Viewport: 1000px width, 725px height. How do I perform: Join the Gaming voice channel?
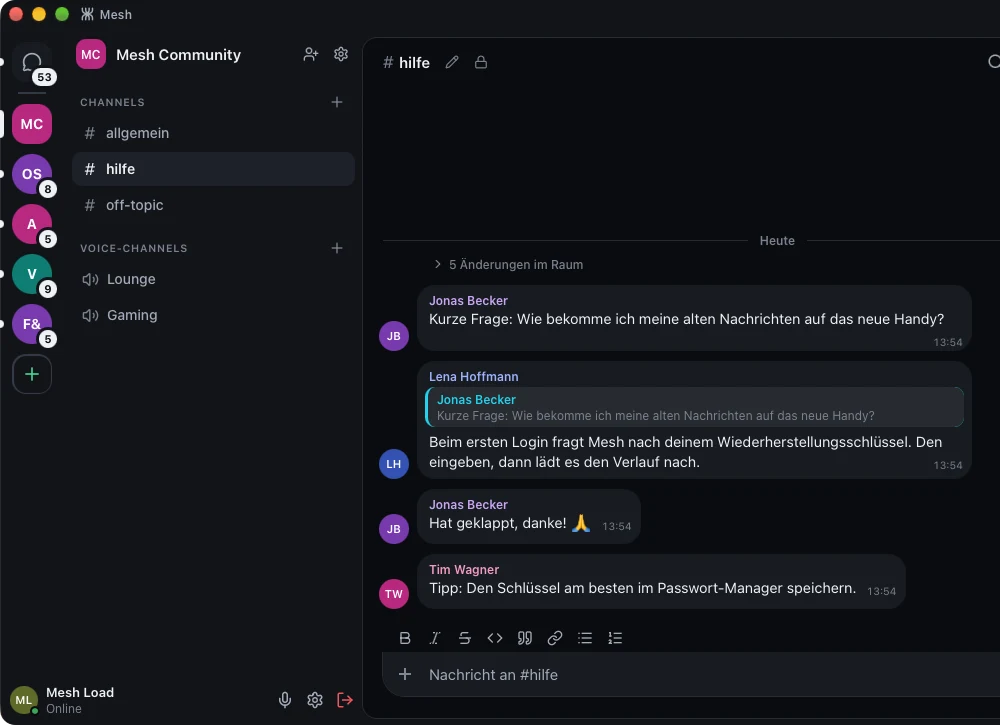213,315
